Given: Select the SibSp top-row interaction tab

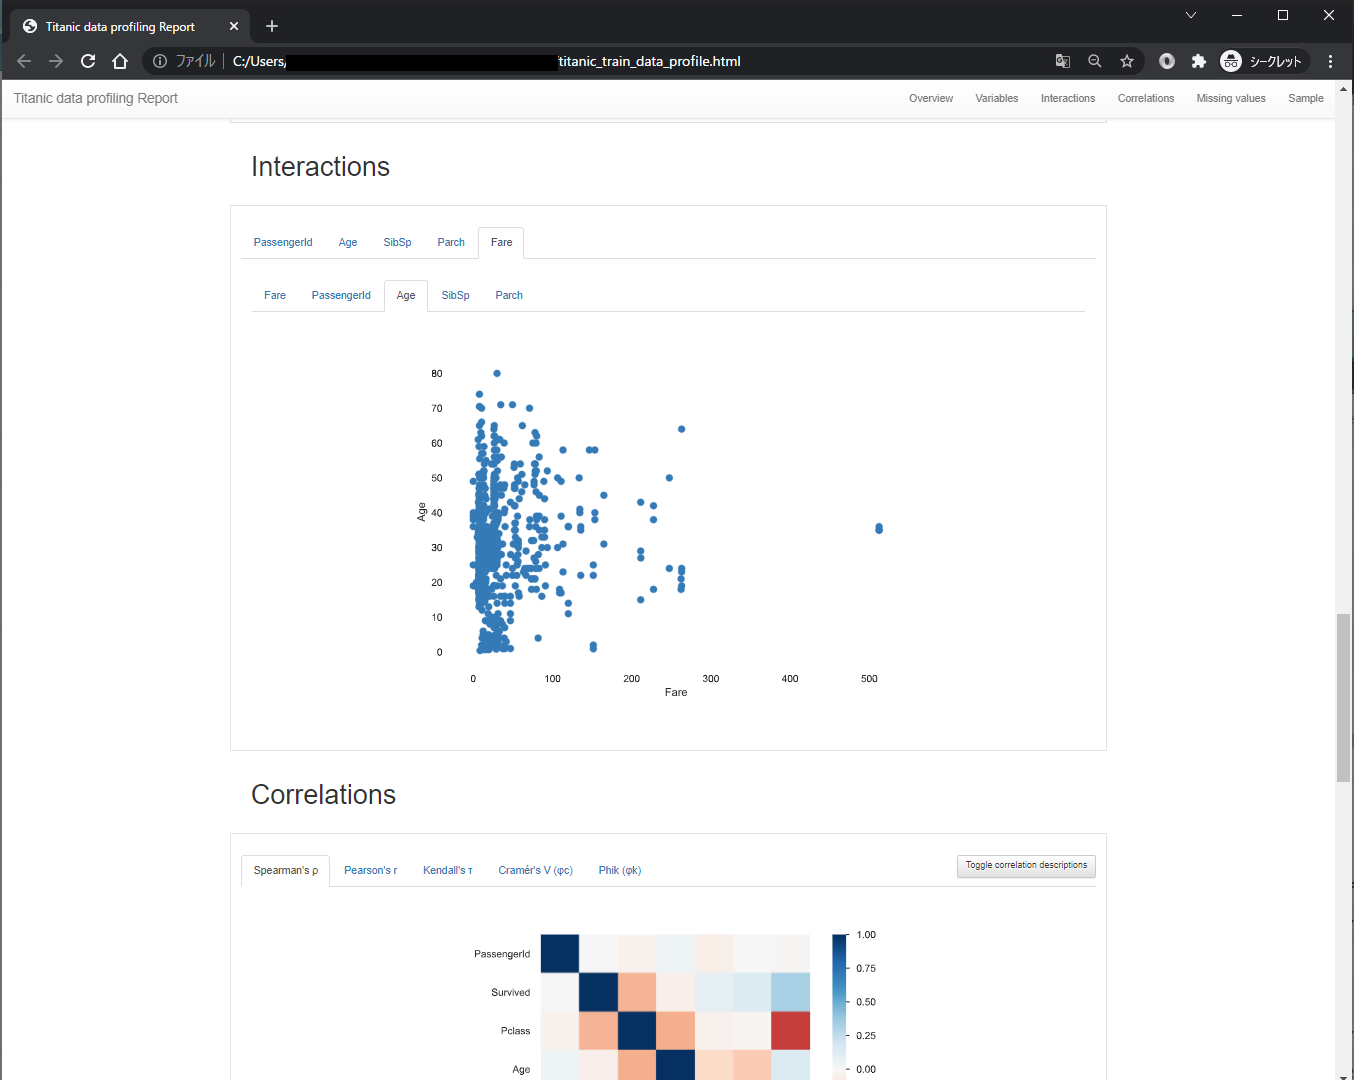Looking at the screenshot, I should click(398, 242).
